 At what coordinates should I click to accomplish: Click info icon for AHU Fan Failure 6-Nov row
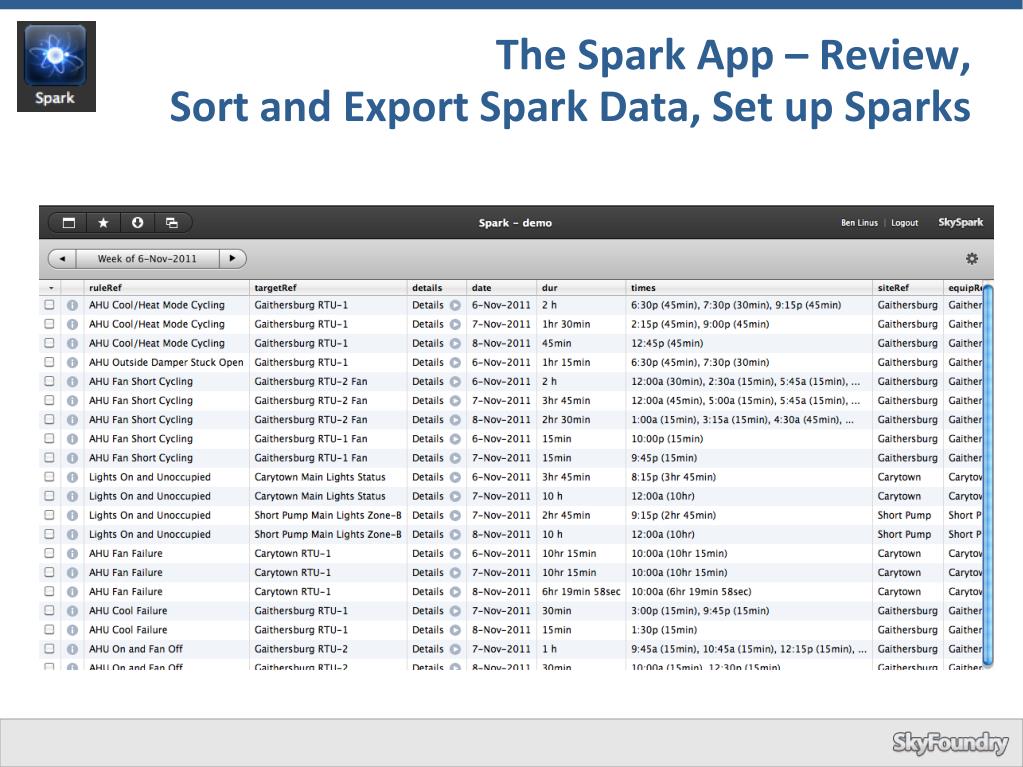click(x=72, y=554)
